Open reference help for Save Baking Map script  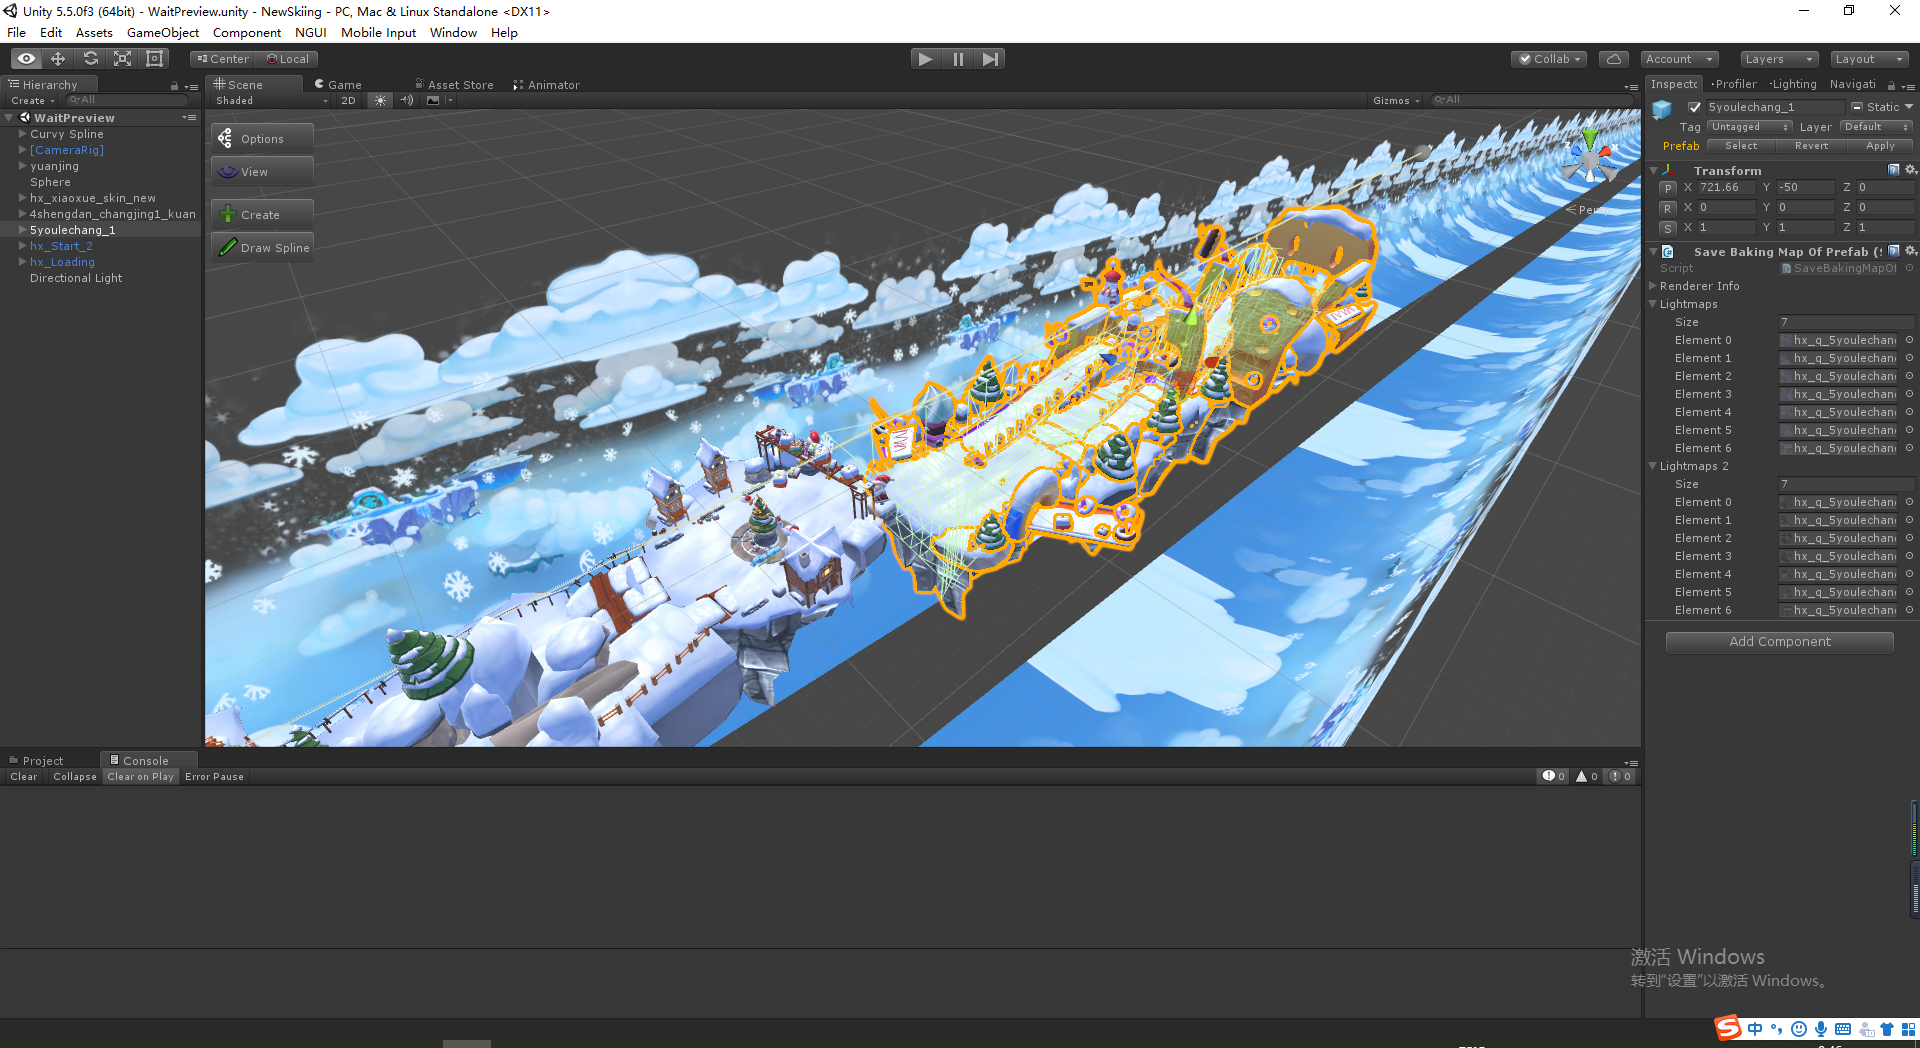coord(1893,251)
